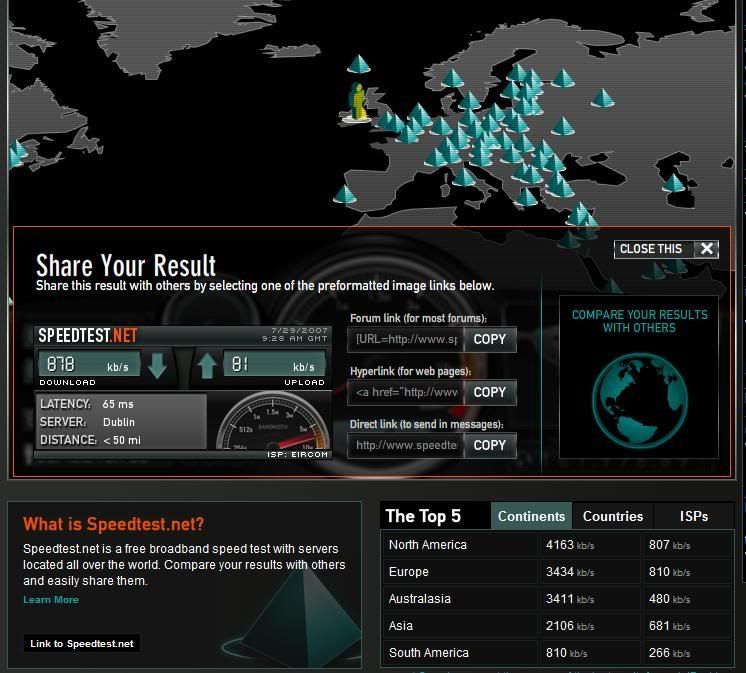This screenshot has height=673, width=746.
Task: Switch to the ISPs tab
Action: 693,516
